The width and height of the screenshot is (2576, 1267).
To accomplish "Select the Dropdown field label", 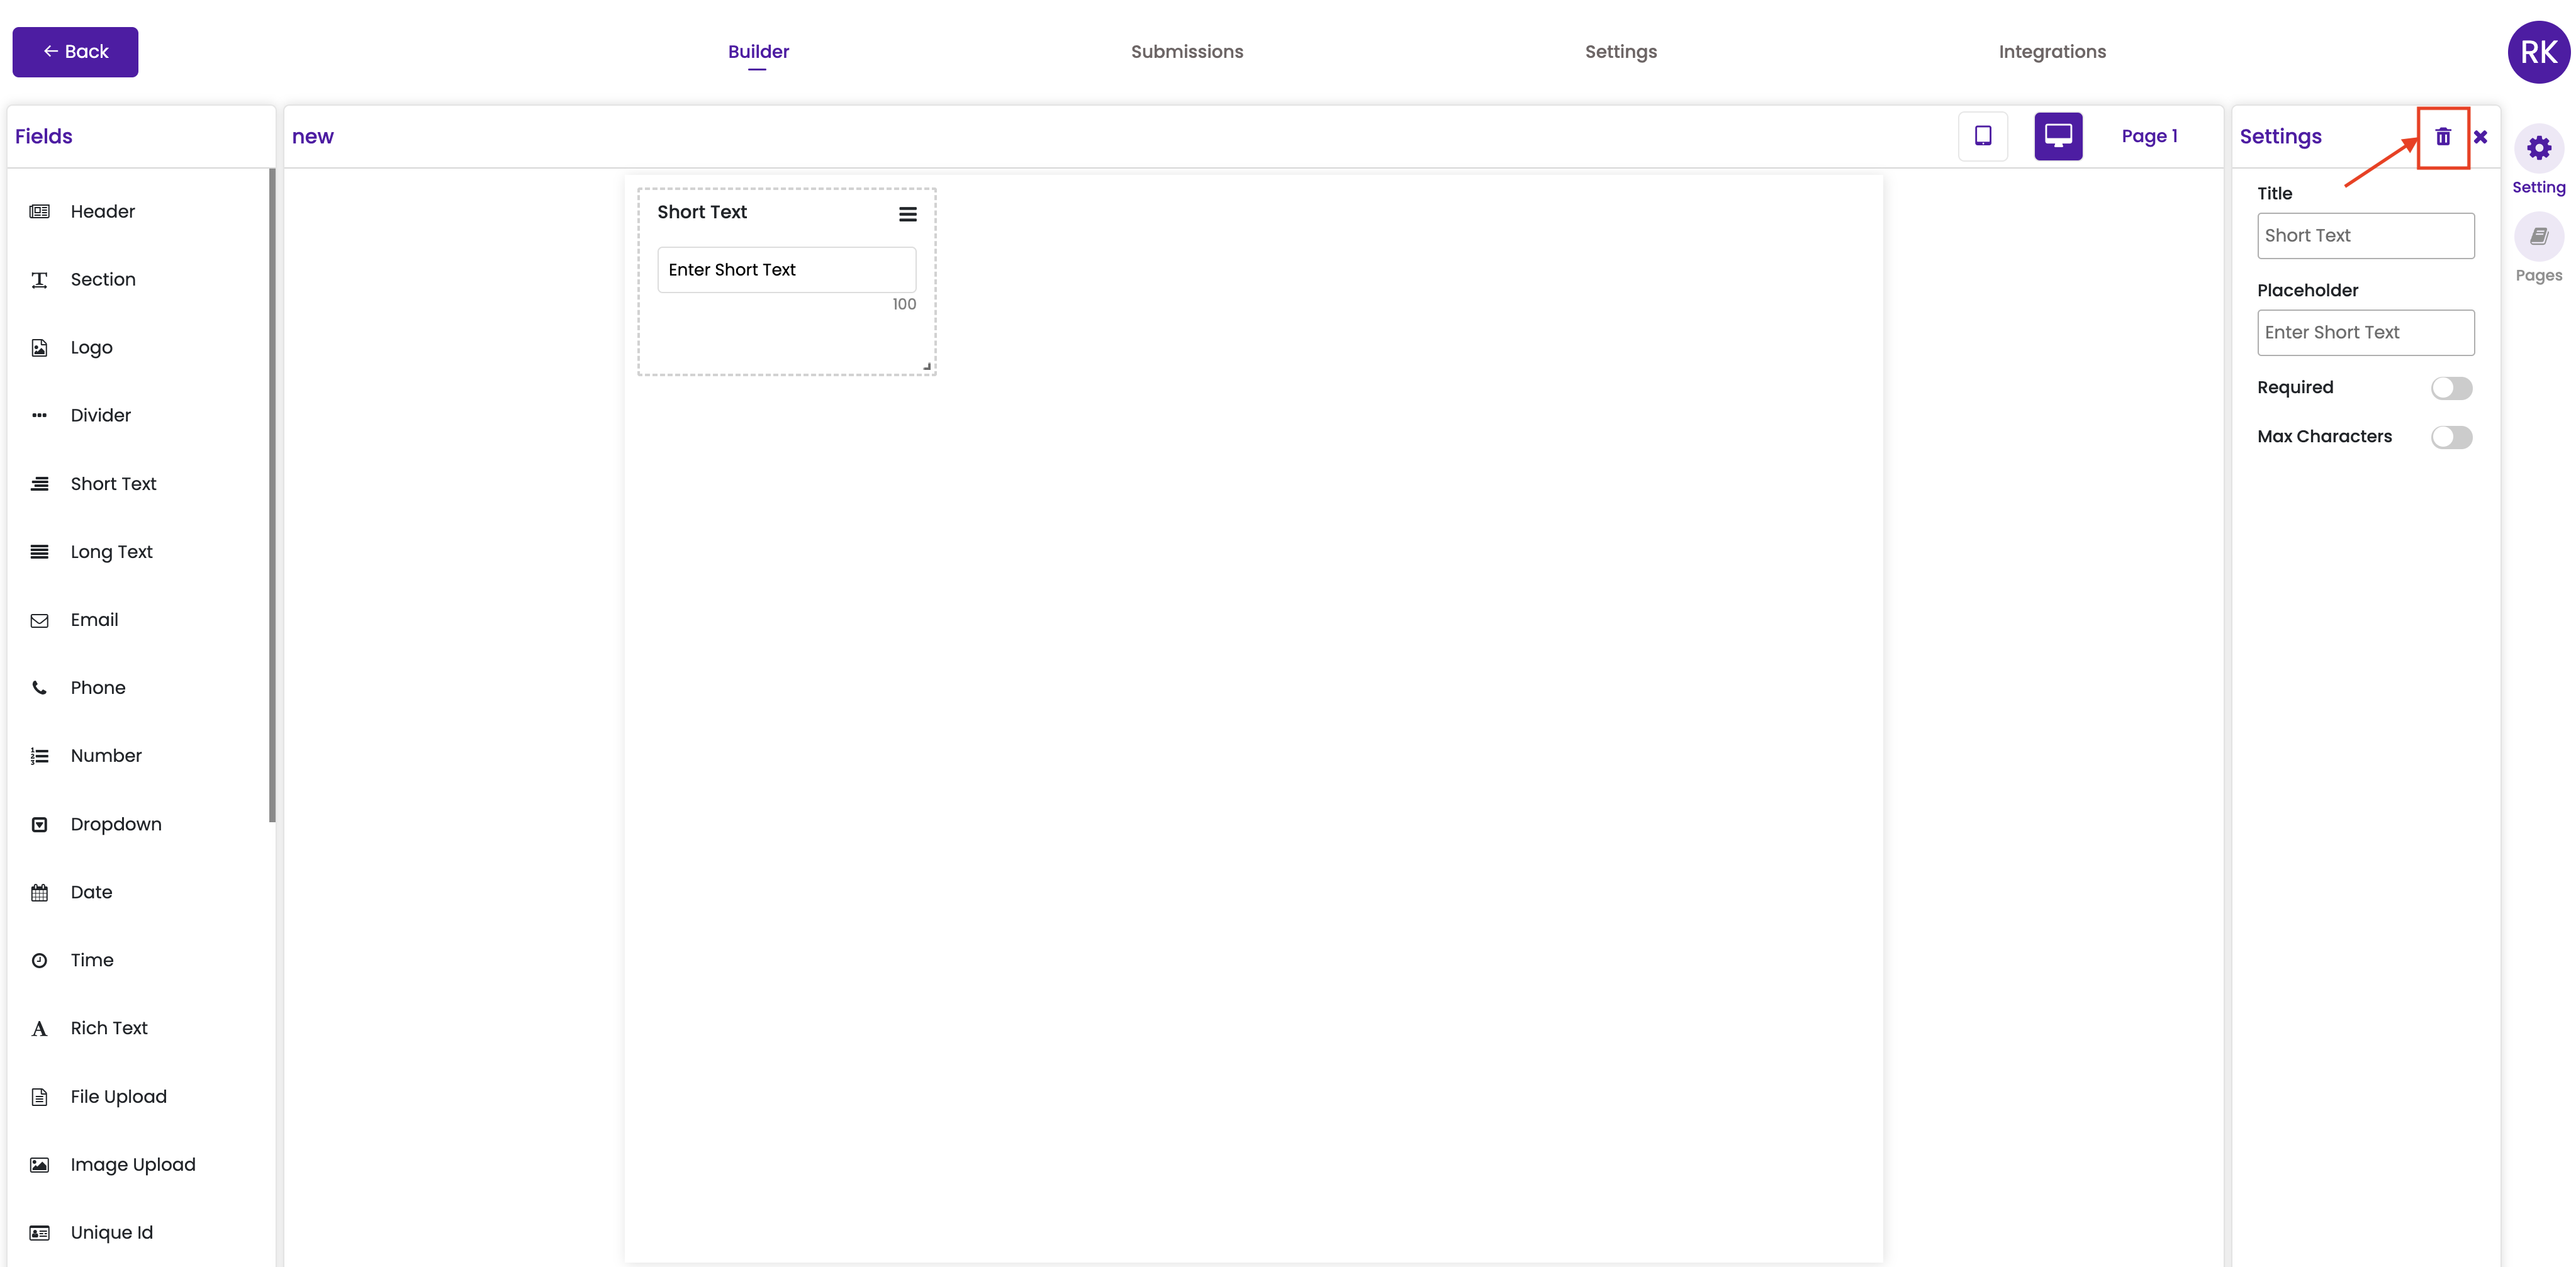I will [x=116, y=824].
